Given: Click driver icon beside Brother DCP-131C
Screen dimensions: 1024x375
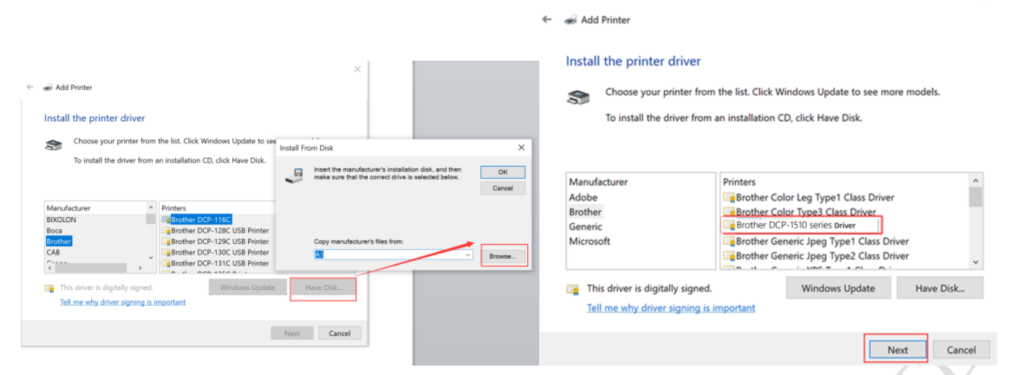Looking at the screenshot, I should 166,263.
